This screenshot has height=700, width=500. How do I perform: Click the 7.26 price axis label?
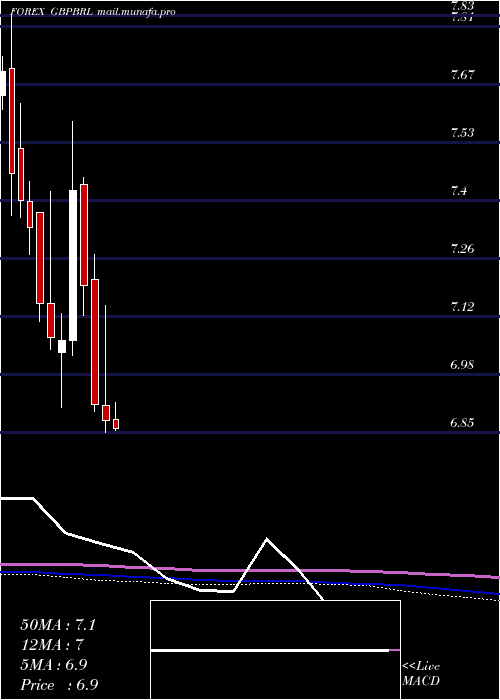(462, 249)
